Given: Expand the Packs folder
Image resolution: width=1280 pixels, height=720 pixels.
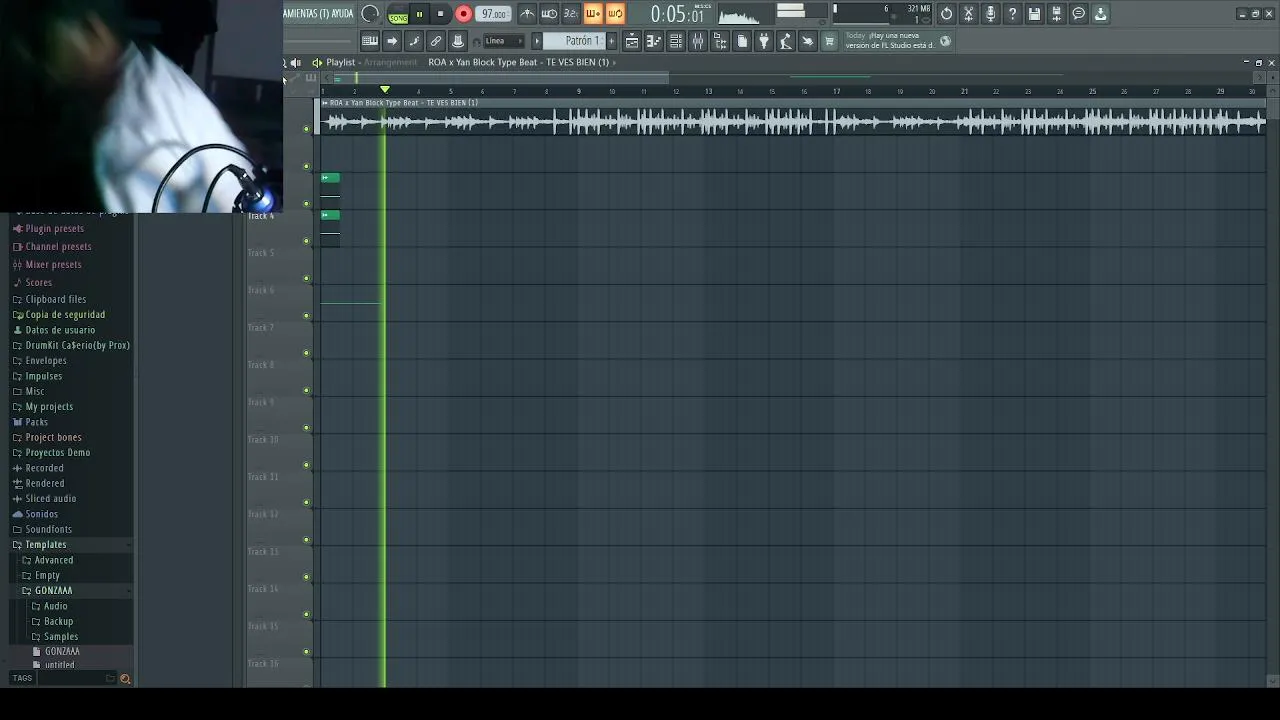Looking at the screenshot, I should tap(36, 422).
